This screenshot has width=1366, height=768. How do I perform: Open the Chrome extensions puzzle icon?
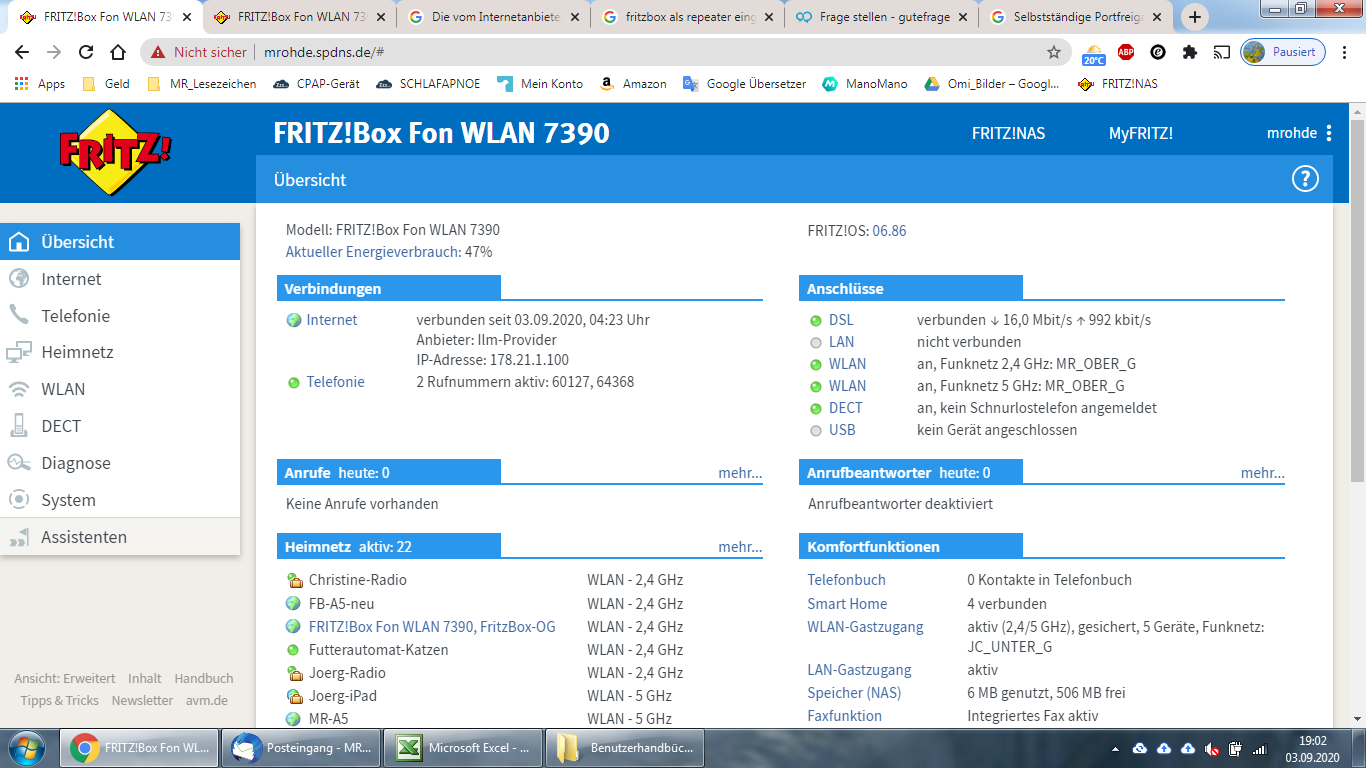(x=1190, y=52)
